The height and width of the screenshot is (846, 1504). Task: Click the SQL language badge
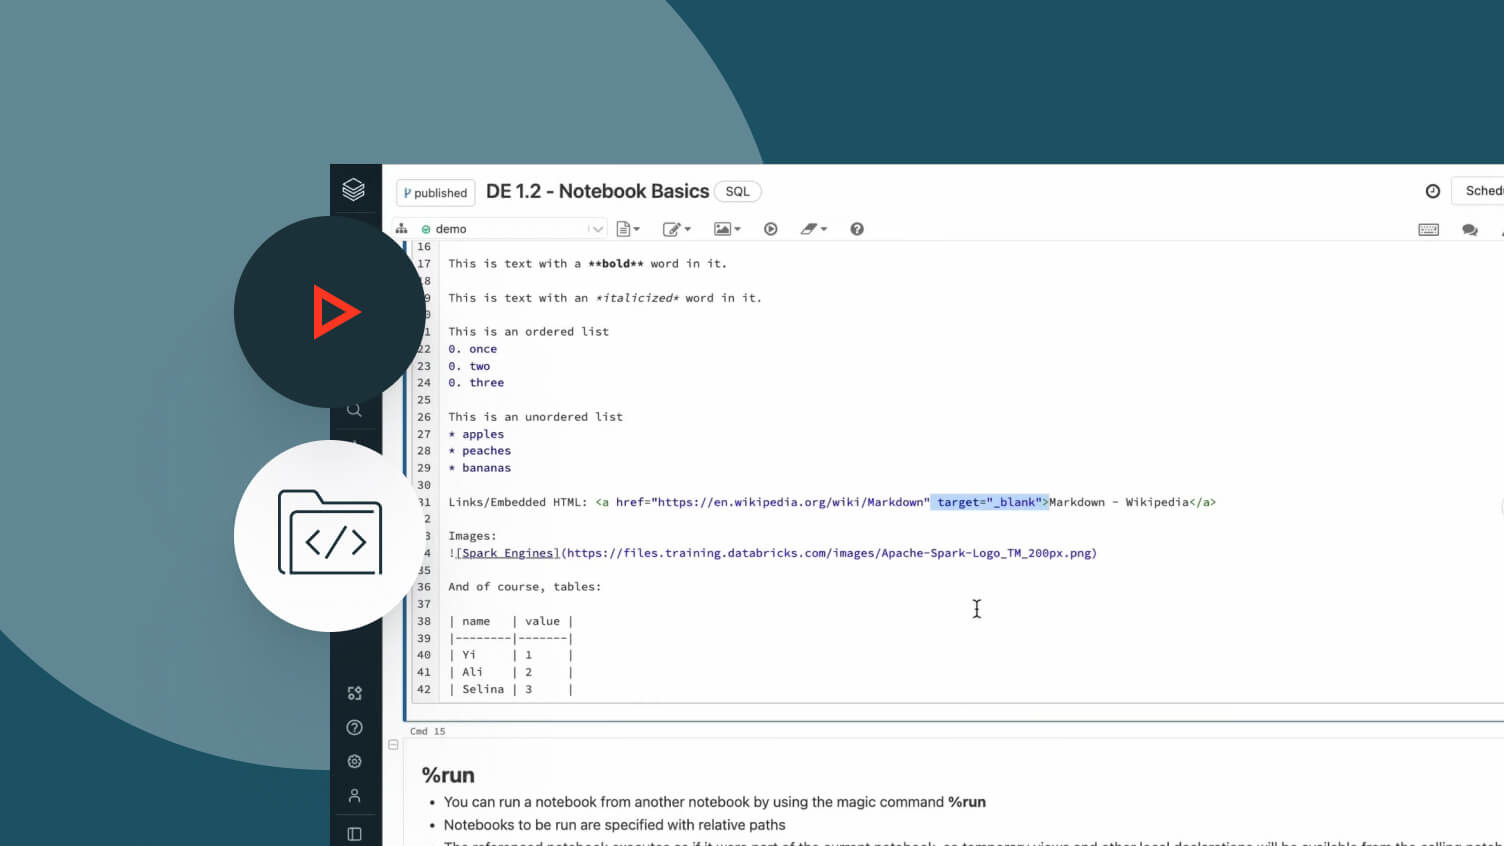[737, 191]
